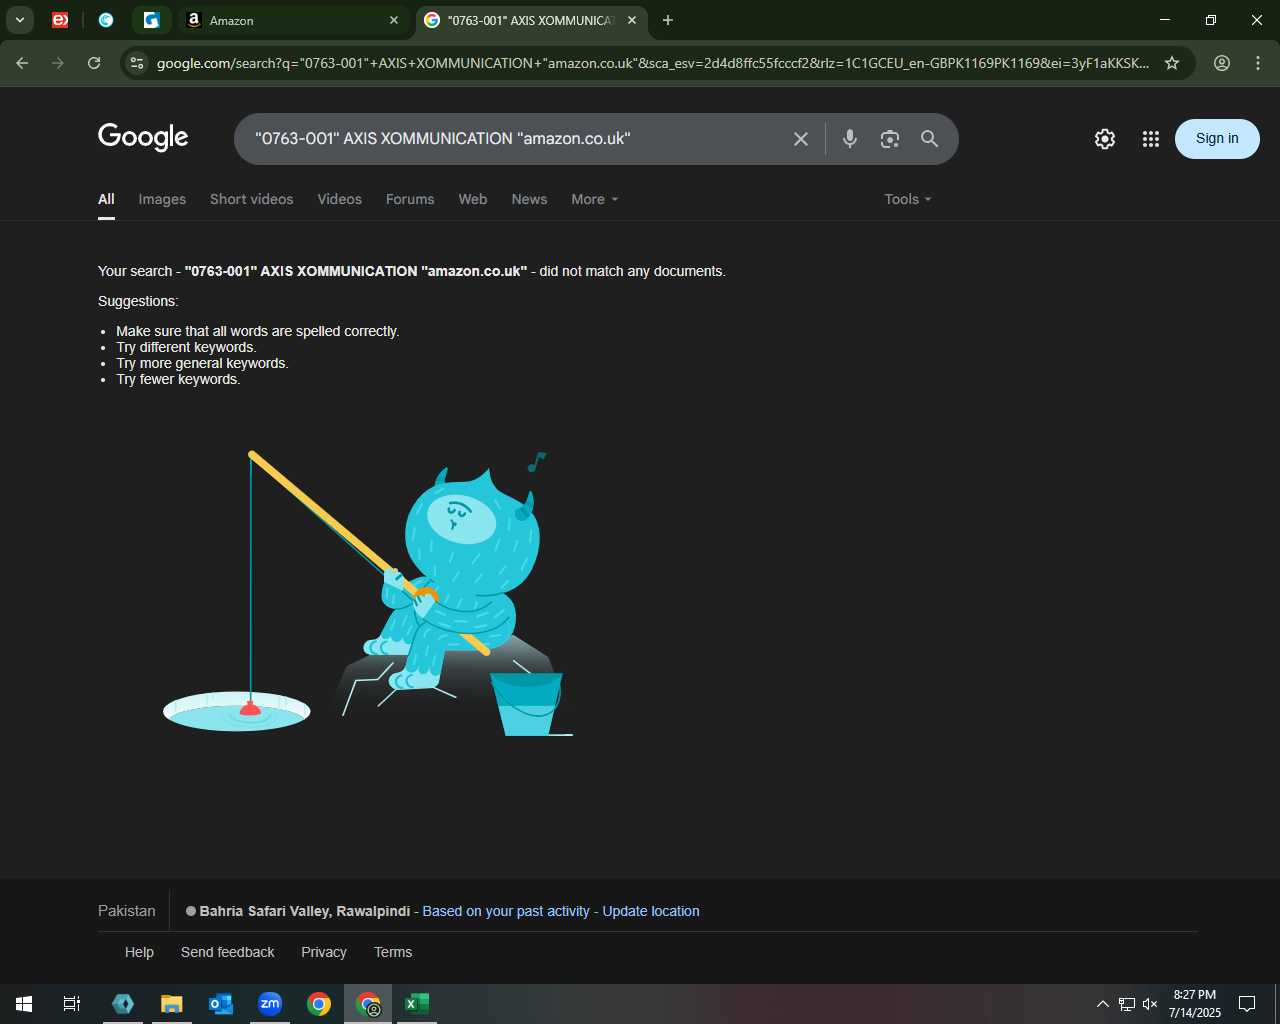Show hidden system tray icons

1103,1004
